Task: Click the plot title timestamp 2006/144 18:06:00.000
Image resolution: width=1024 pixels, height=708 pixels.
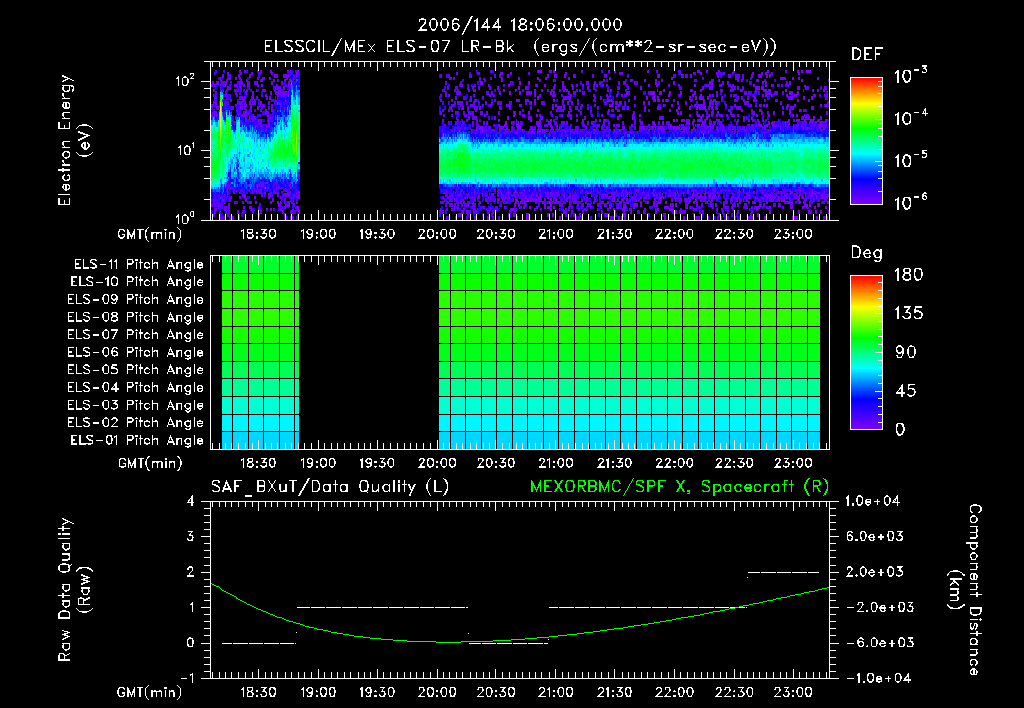Action: pos(520,25)
